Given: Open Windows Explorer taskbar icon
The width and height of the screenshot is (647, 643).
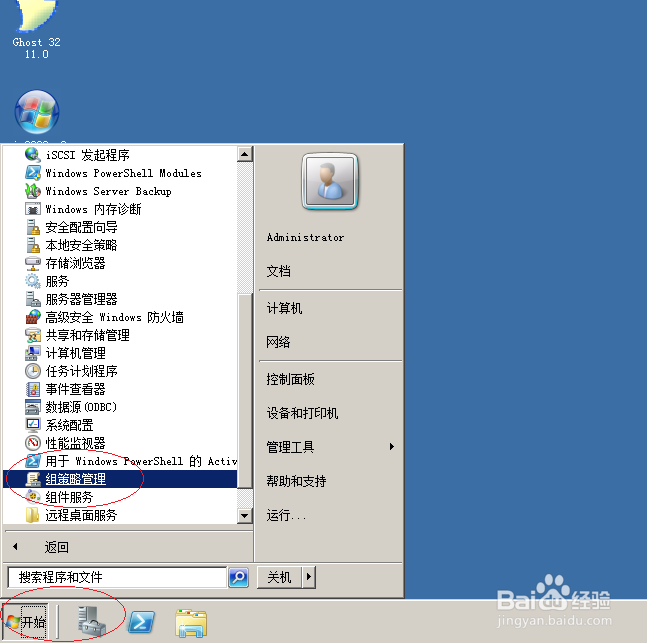Looking at the screenshot, I should (x=191, y=623).
